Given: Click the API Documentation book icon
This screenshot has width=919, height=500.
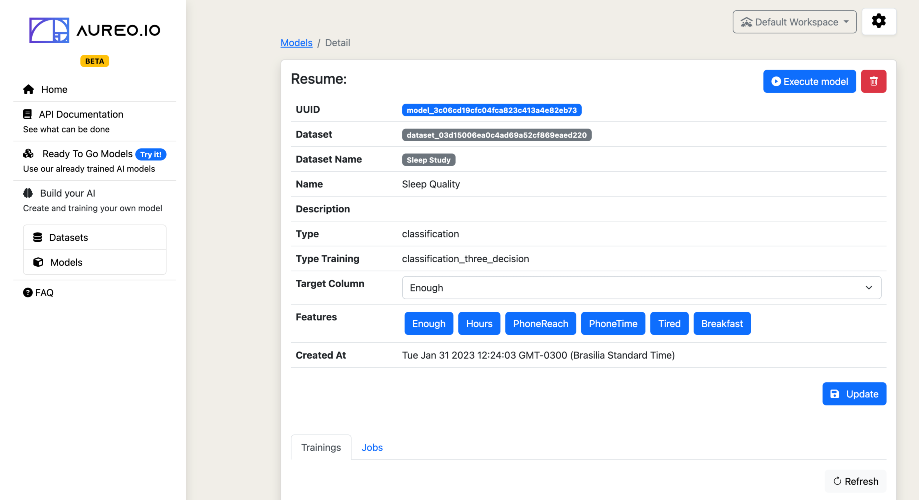Looking at the screenshot, I should coord(27,114).
